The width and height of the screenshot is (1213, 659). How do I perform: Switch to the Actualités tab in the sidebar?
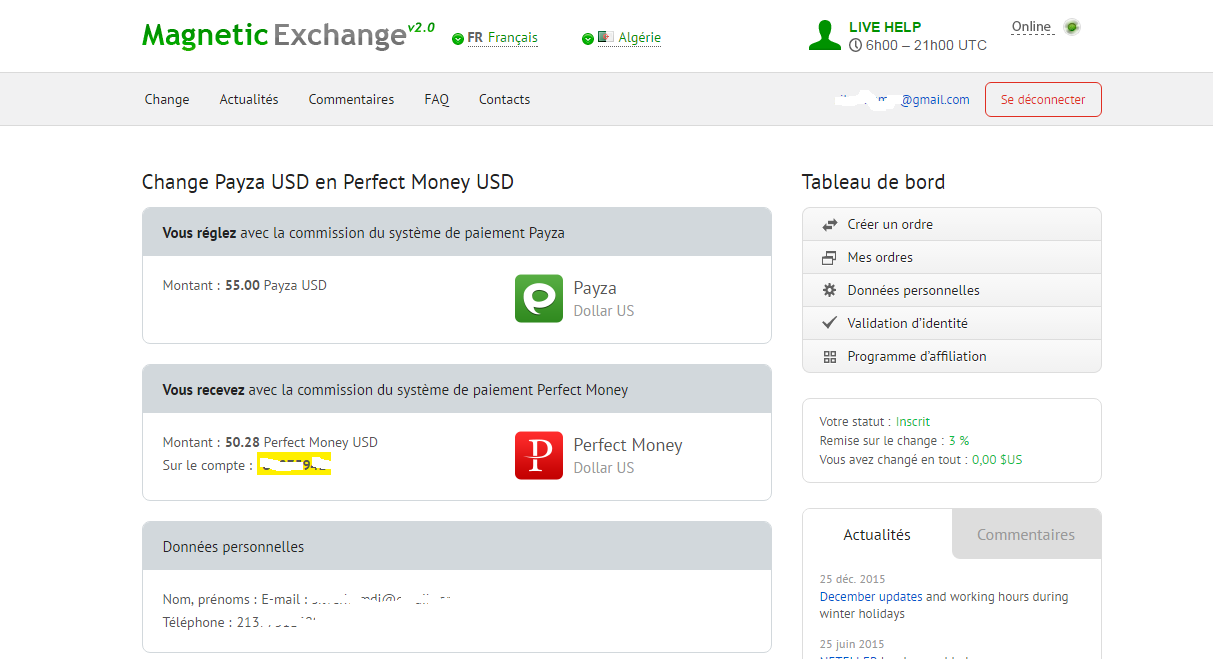tap(877, 534)
